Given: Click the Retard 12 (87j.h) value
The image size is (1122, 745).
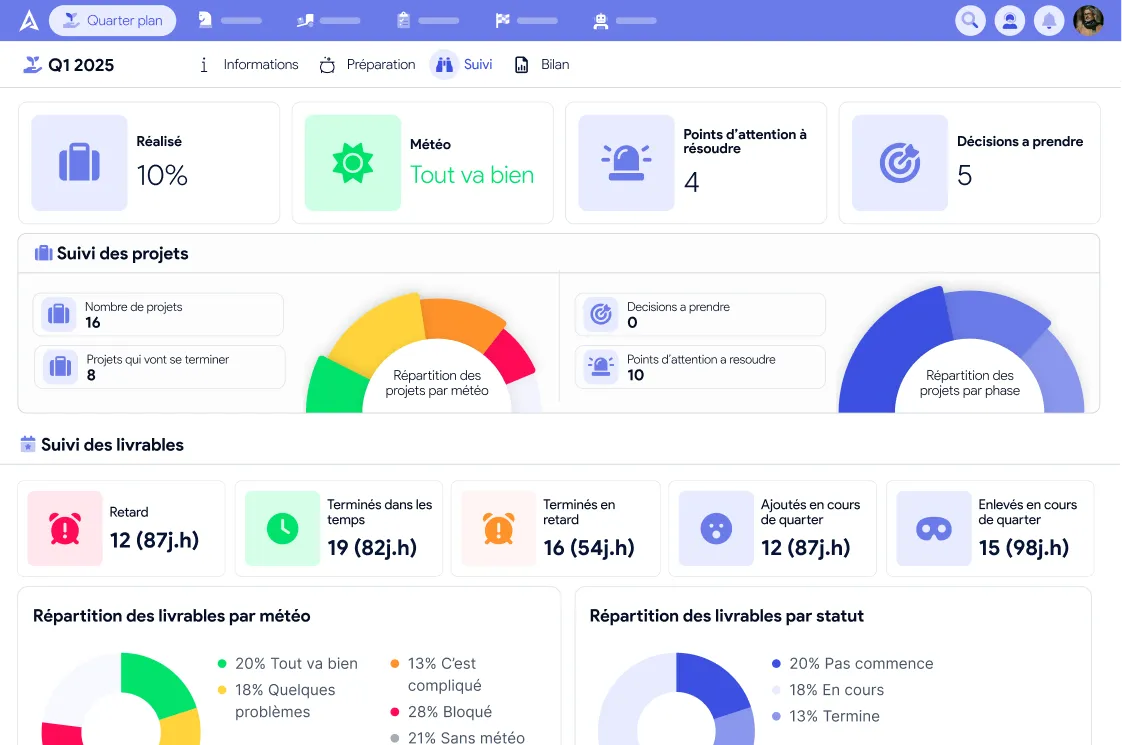Looking at the screenshot, I should click(x=155, y=540).
